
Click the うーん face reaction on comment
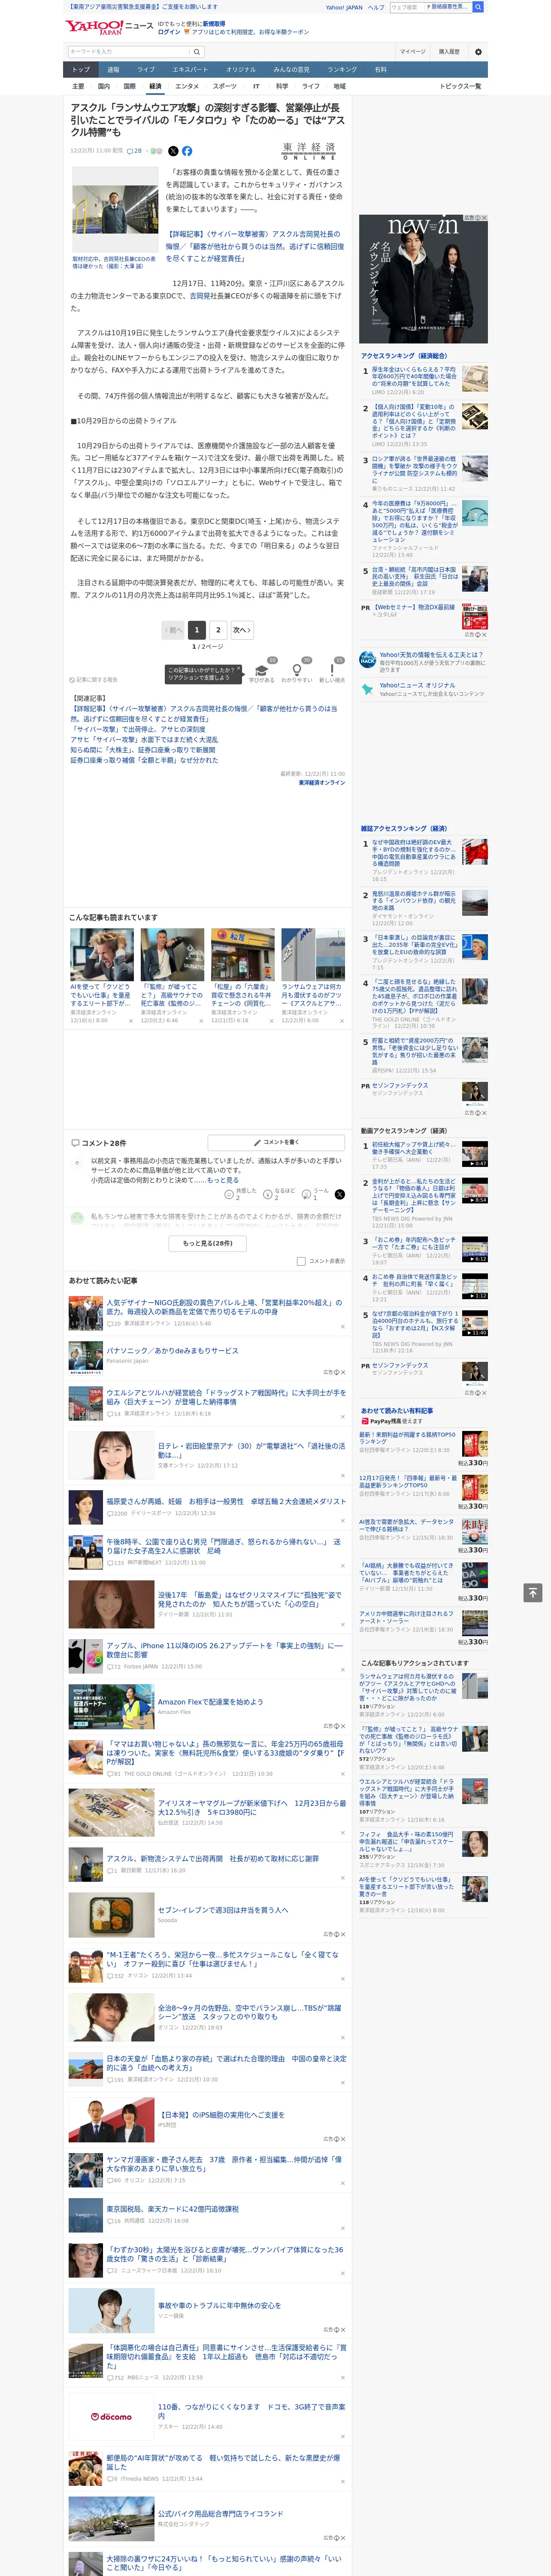point(307,1194)
